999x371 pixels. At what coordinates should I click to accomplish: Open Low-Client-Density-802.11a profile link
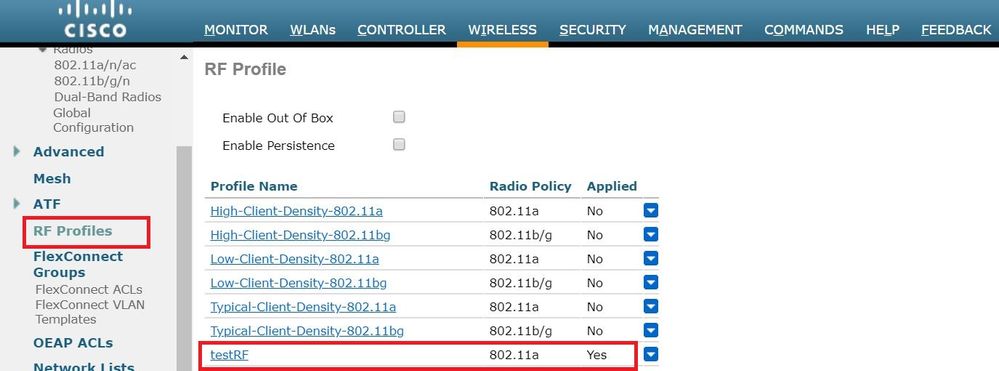pos(294,259)
